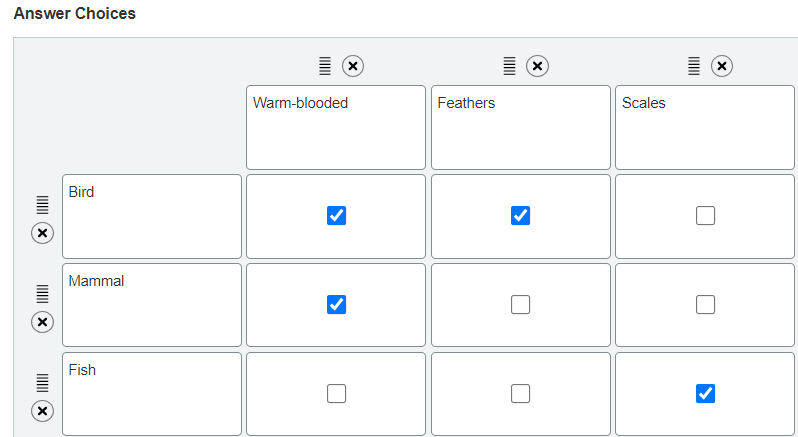The image size is (798, 437).
Task: Remove the Scales column via its X icon
Action: [721, 66]
